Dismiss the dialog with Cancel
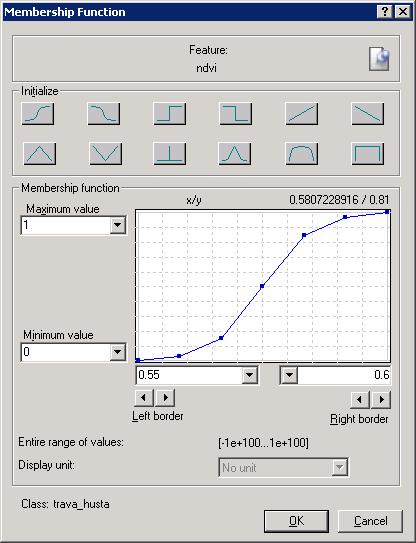Screen dimensions: 416x543 (370, 521)
